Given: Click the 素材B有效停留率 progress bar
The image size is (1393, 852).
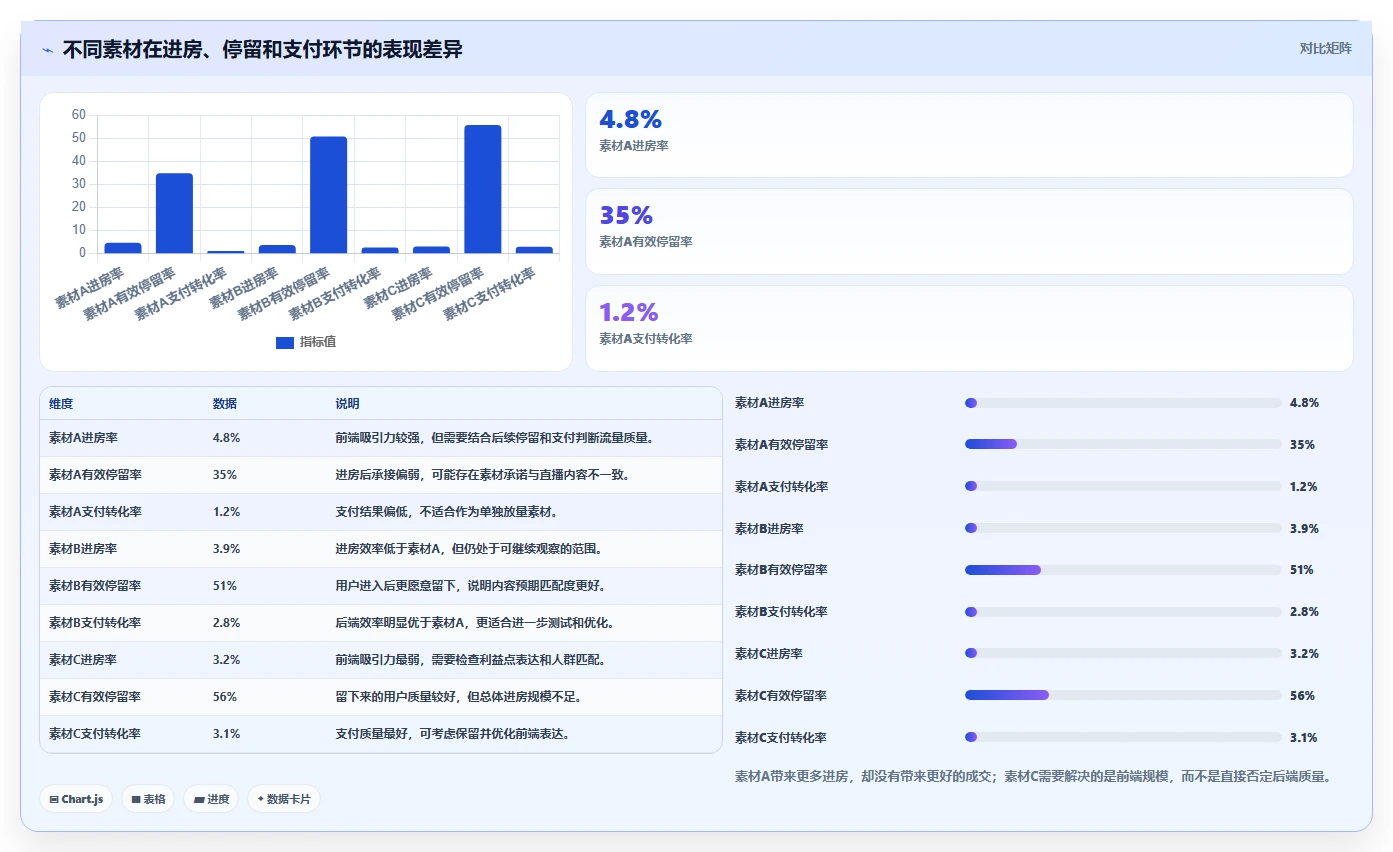Looking at the screenshot, I should click(1123, 570).
